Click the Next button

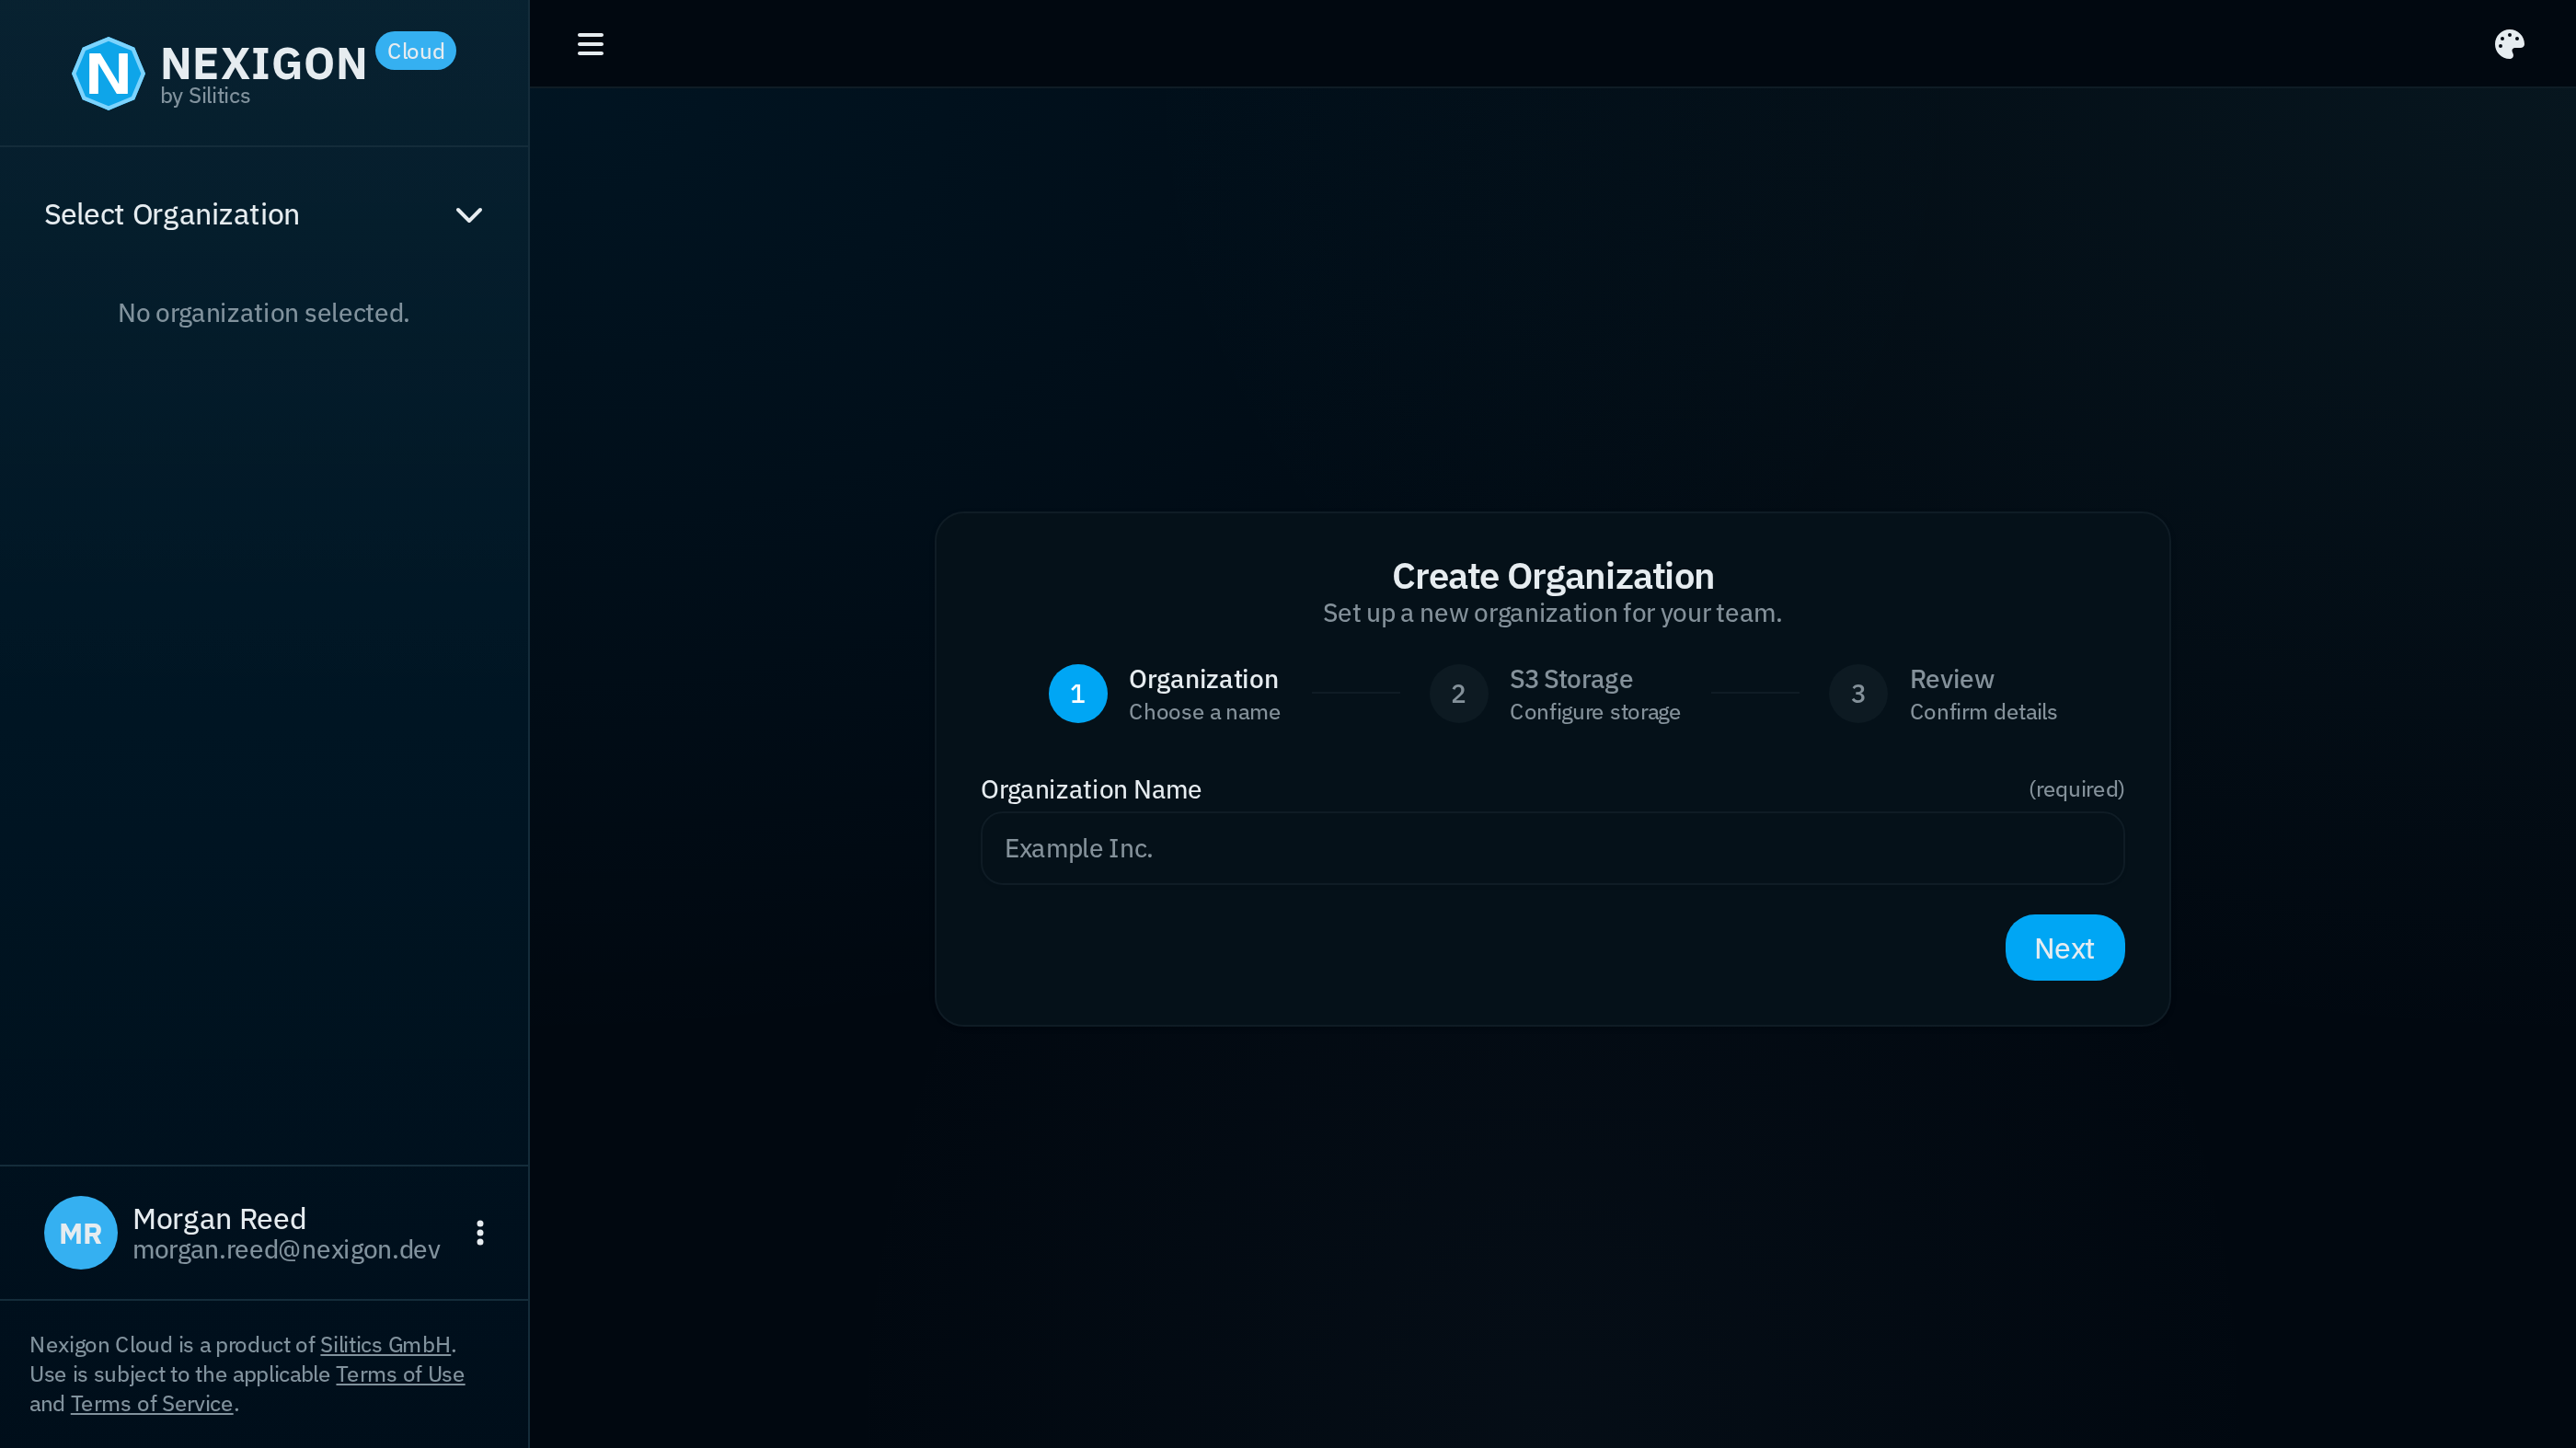[x=2064, y=947]
